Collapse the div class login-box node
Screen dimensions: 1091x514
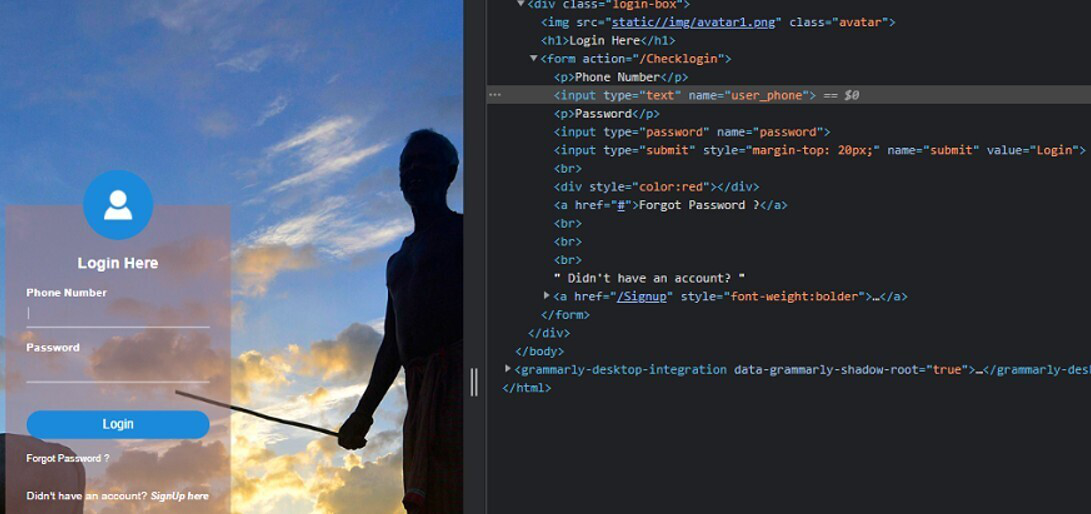pyautogui.click(x=521, y=4)
